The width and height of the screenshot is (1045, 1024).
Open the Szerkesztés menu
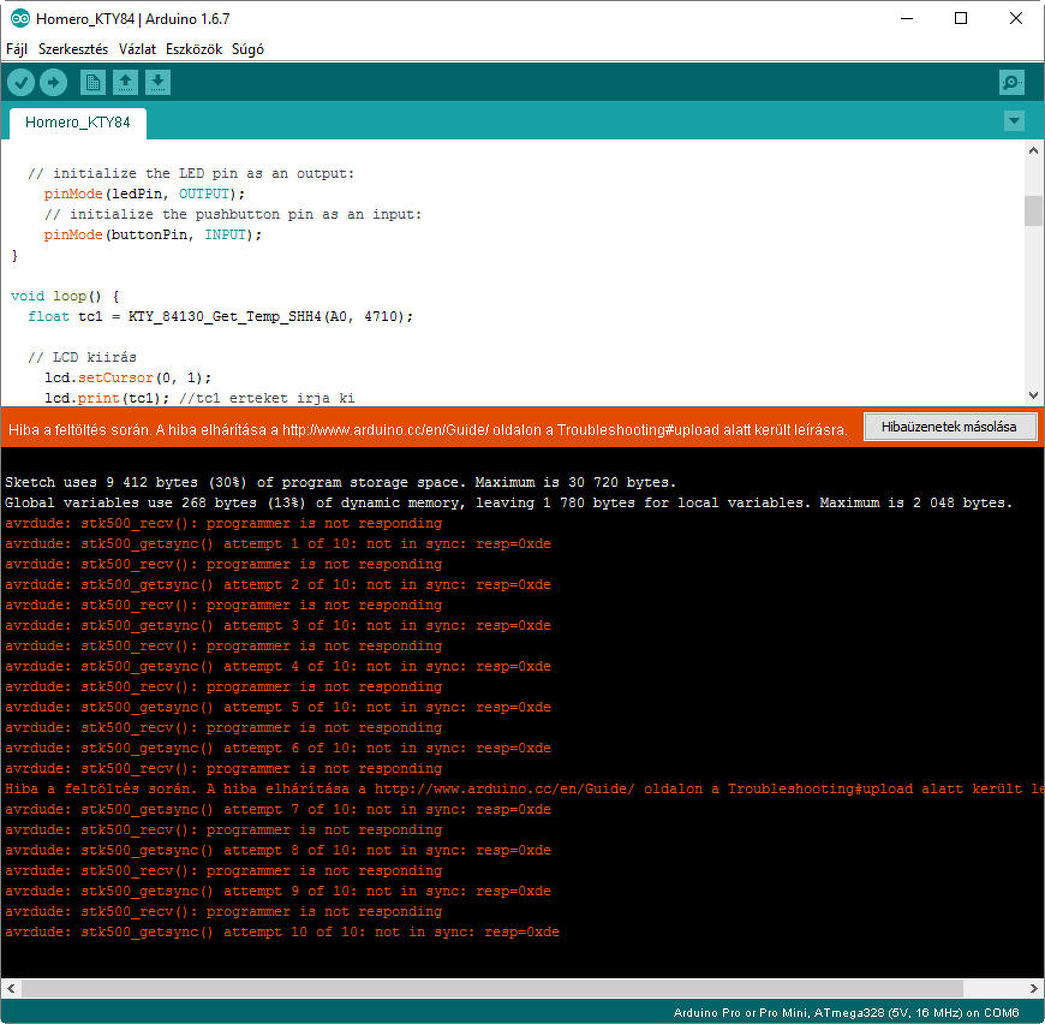click(x=73, y=49)
